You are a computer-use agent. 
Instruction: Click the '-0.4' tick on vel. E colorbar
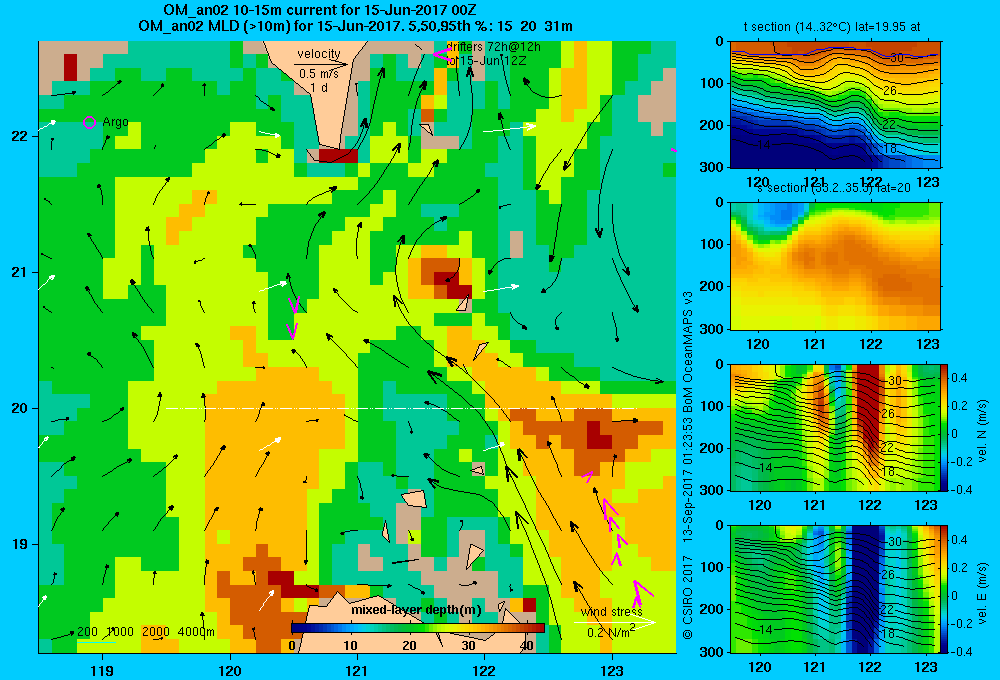click(x=961, y=651)
